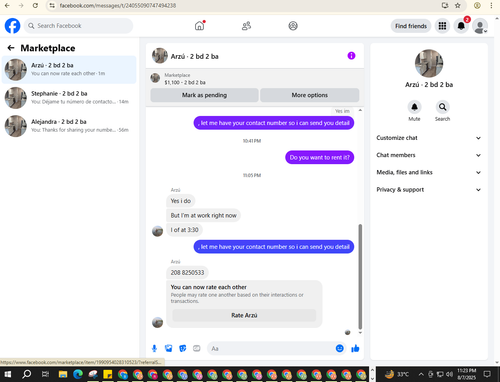Open weather widget showing 33°C
The height and width of the screenshot is (382, 500).
(x=397, y=374)
